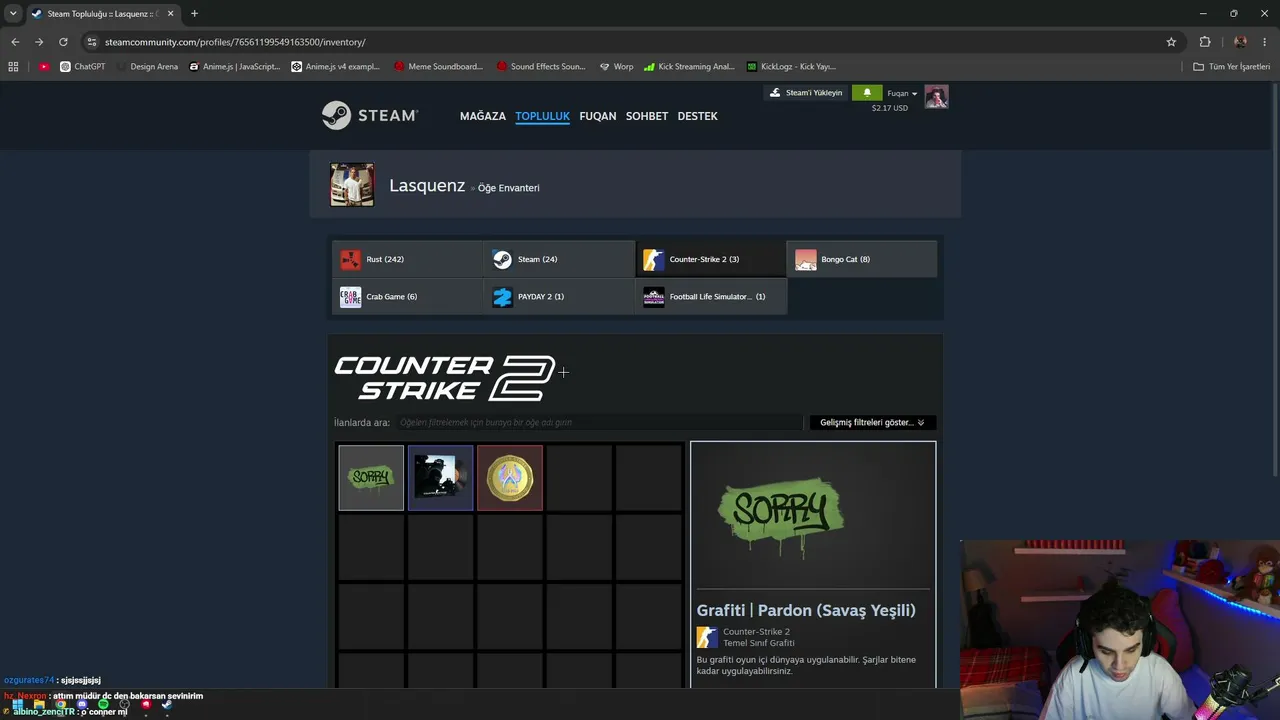Open the Tüm Yer İşaretleri bookmarks folder
The height and width of the screenshot is (720, 1280).
point(1232,67)
